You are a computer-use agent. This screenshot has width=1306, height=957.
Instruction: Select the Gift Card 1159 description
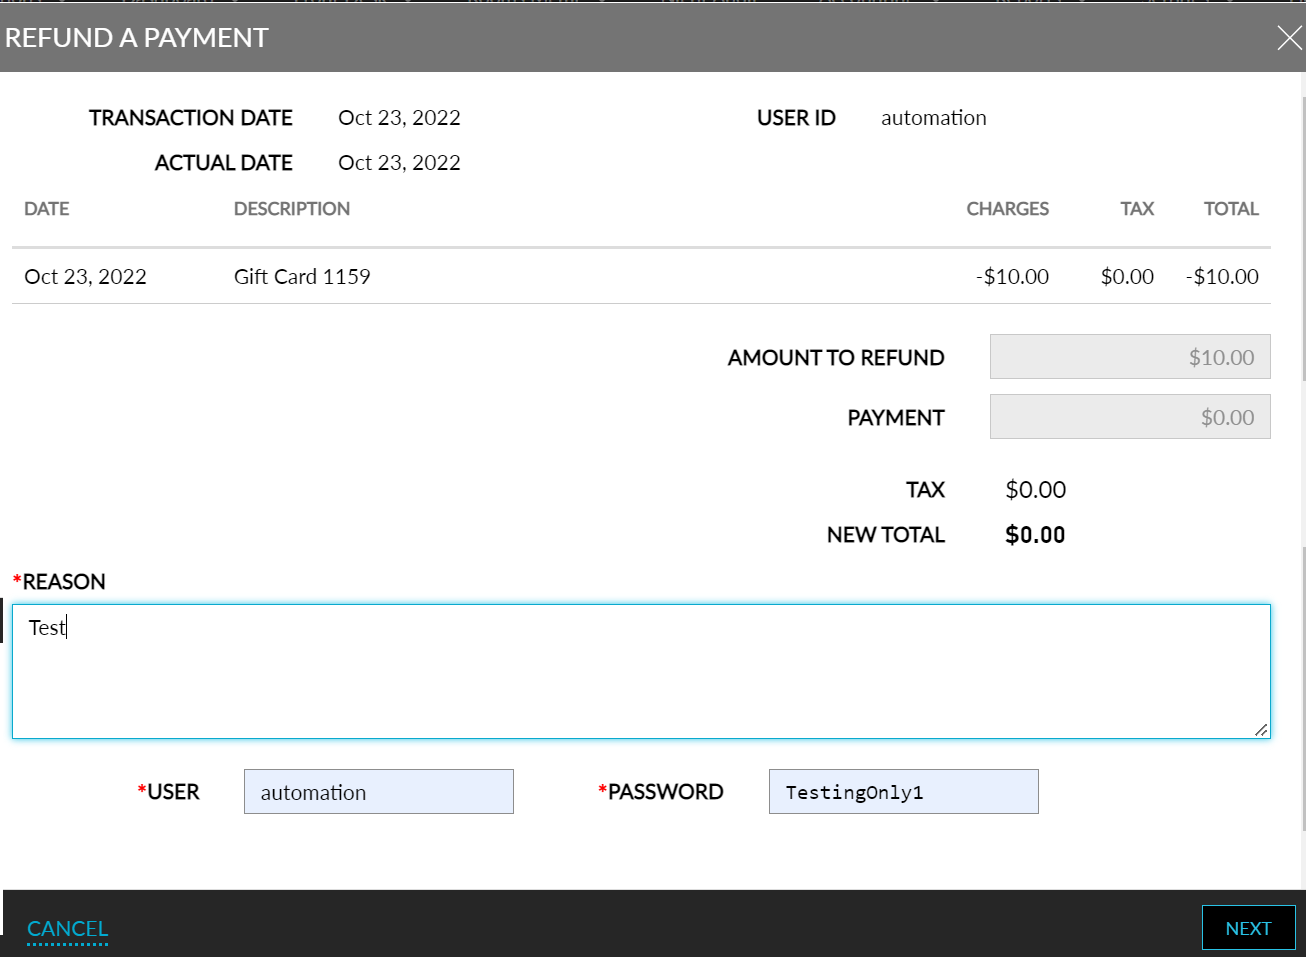tap(302, 277)
